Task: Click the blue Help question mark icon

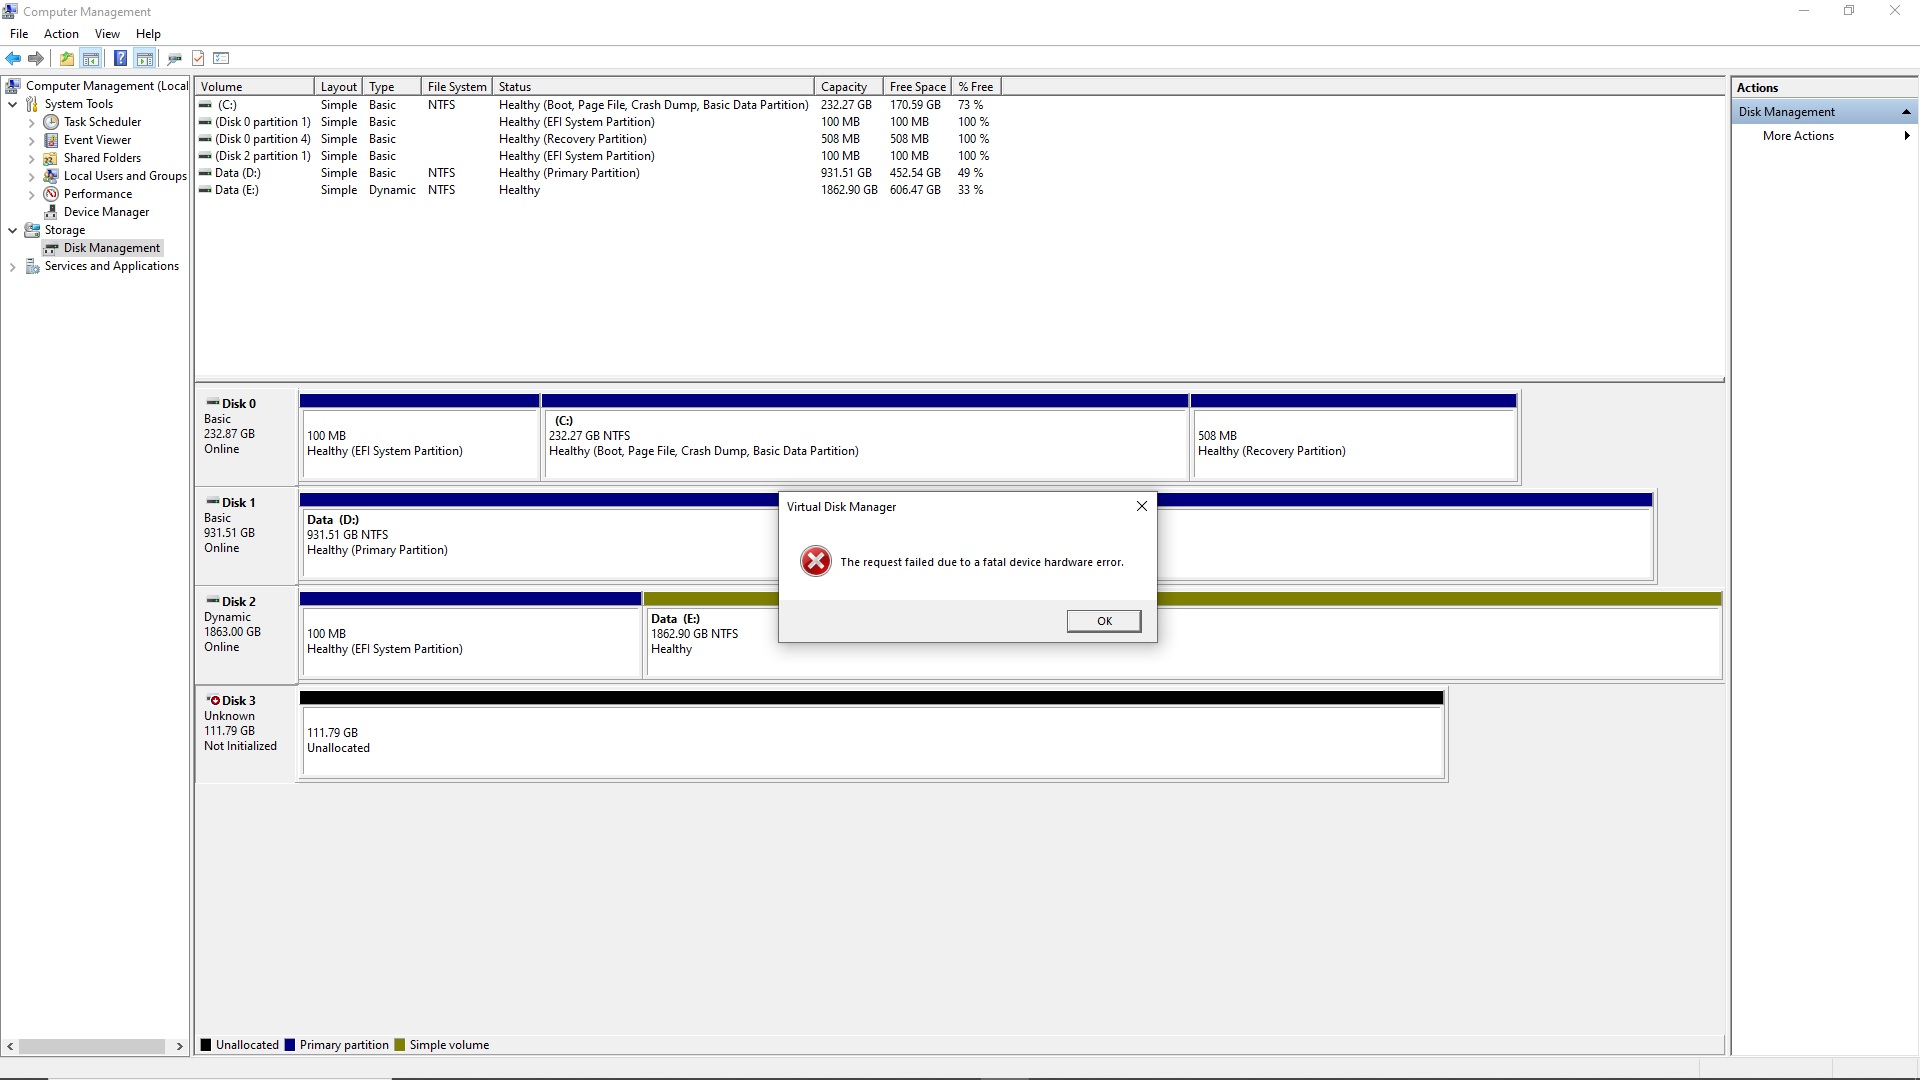Action: (120, 58)
